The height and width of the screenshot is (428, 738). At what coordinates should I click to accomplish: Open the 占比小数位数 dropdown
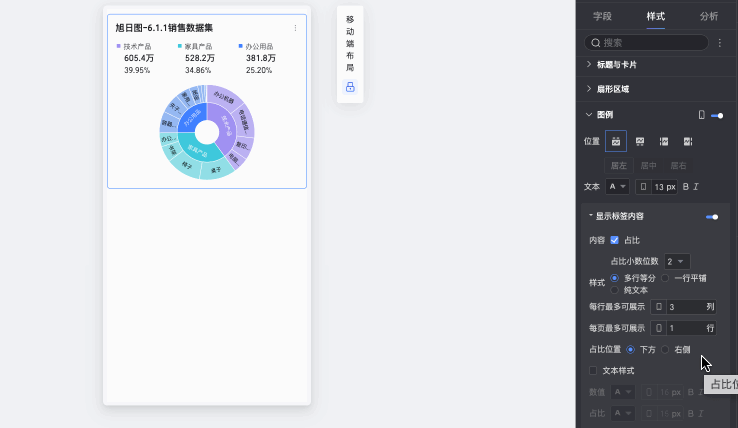[x=677, y=261]
